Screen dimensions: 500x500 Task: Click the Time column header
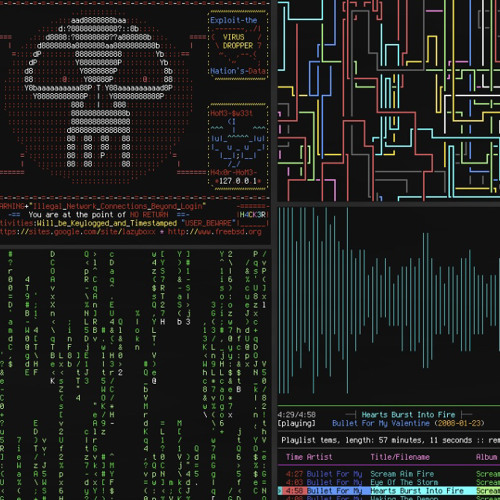[x=294, y=457]
